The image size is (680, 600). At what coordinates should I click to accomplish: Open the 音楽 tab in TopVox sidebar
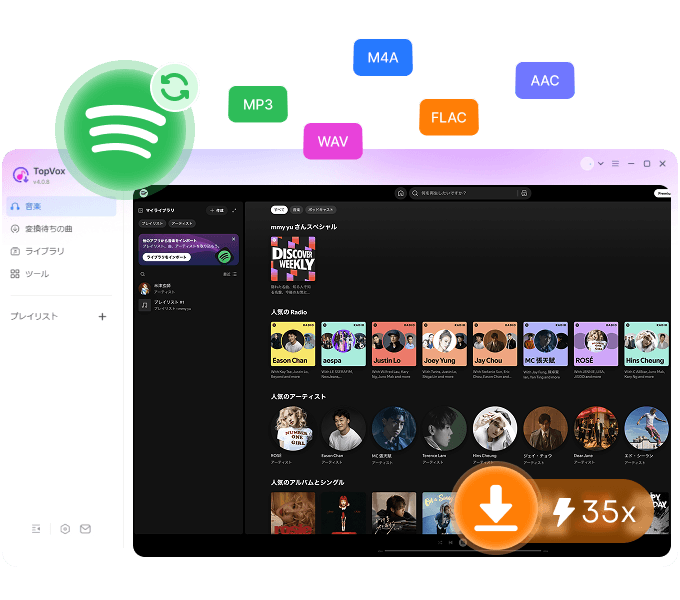point(61,206)
